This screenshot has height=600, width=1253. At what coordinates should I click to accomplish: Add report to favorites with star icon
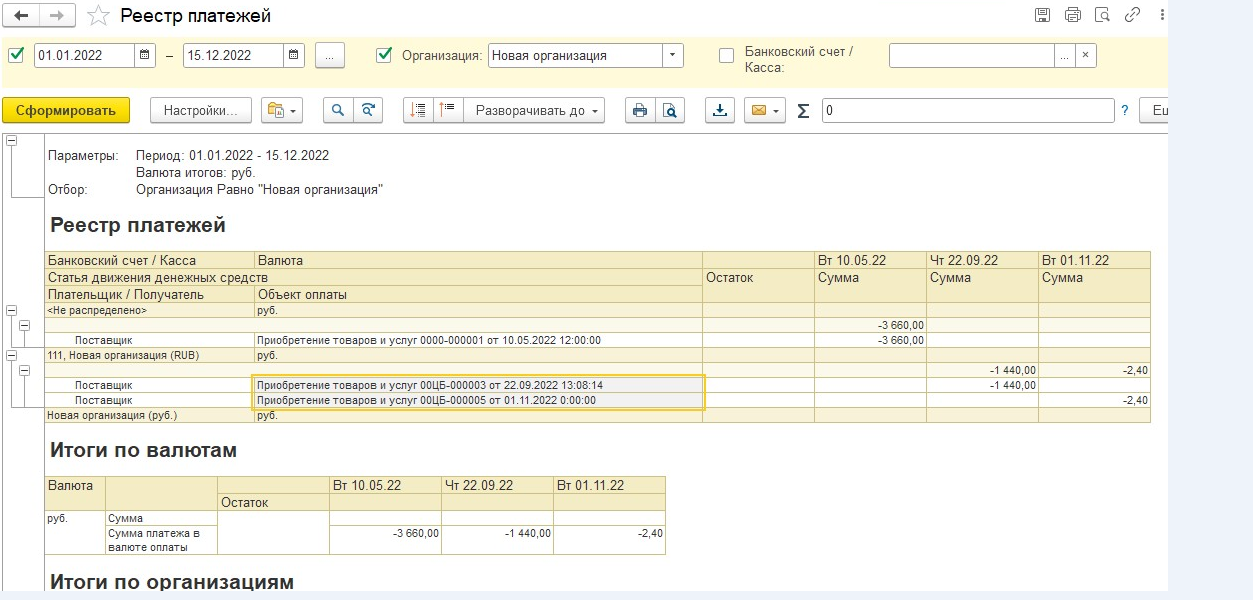coord(98,16)
